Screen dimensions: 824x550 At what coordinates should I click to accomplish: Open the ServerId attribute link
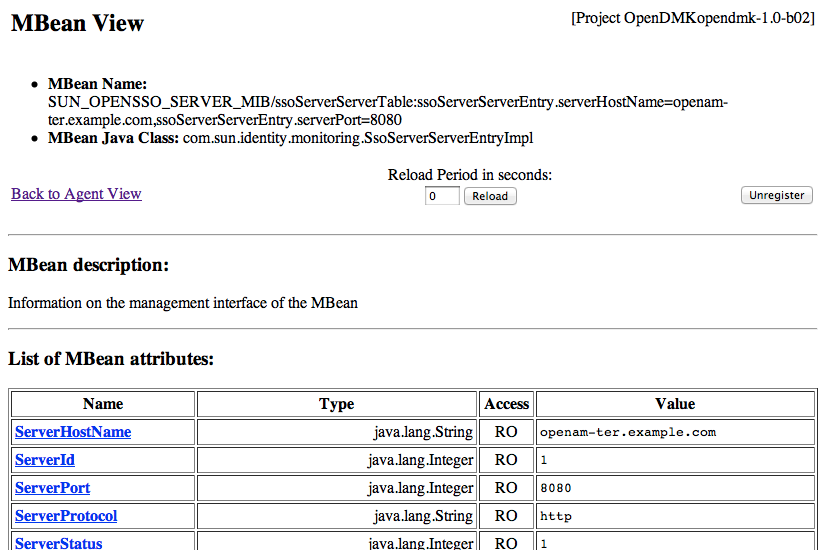(45, 460)
